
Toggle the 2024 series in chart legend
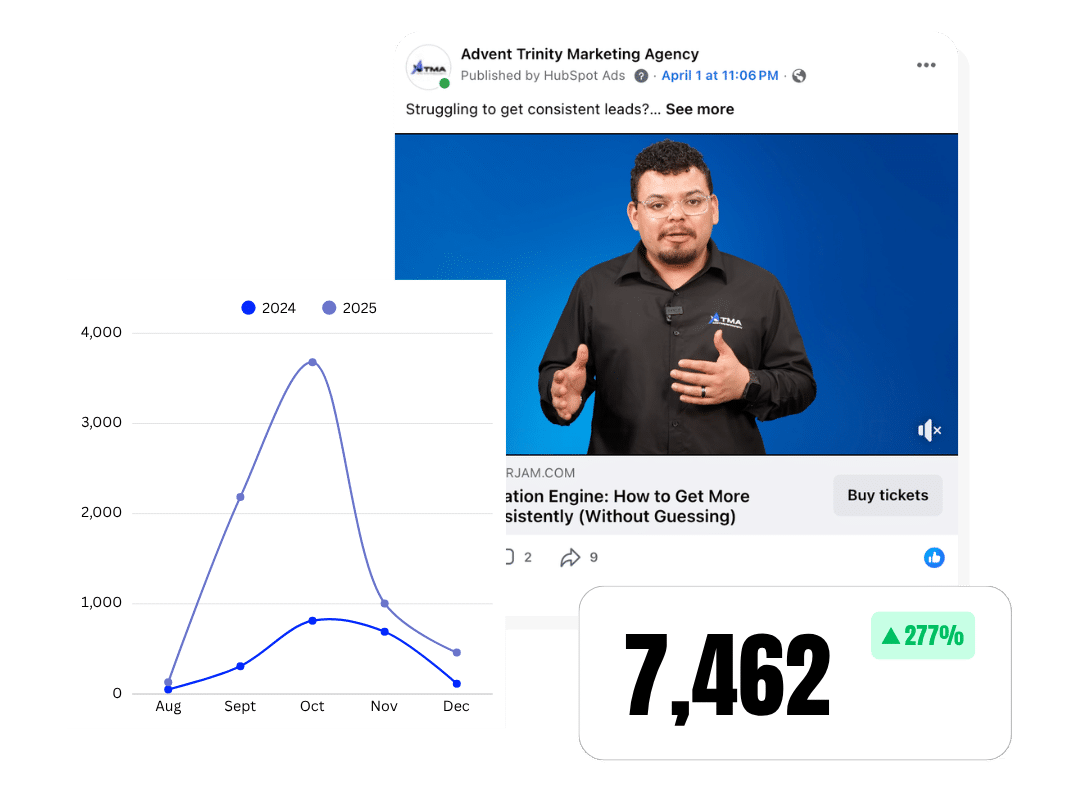(x=268, y=308)
